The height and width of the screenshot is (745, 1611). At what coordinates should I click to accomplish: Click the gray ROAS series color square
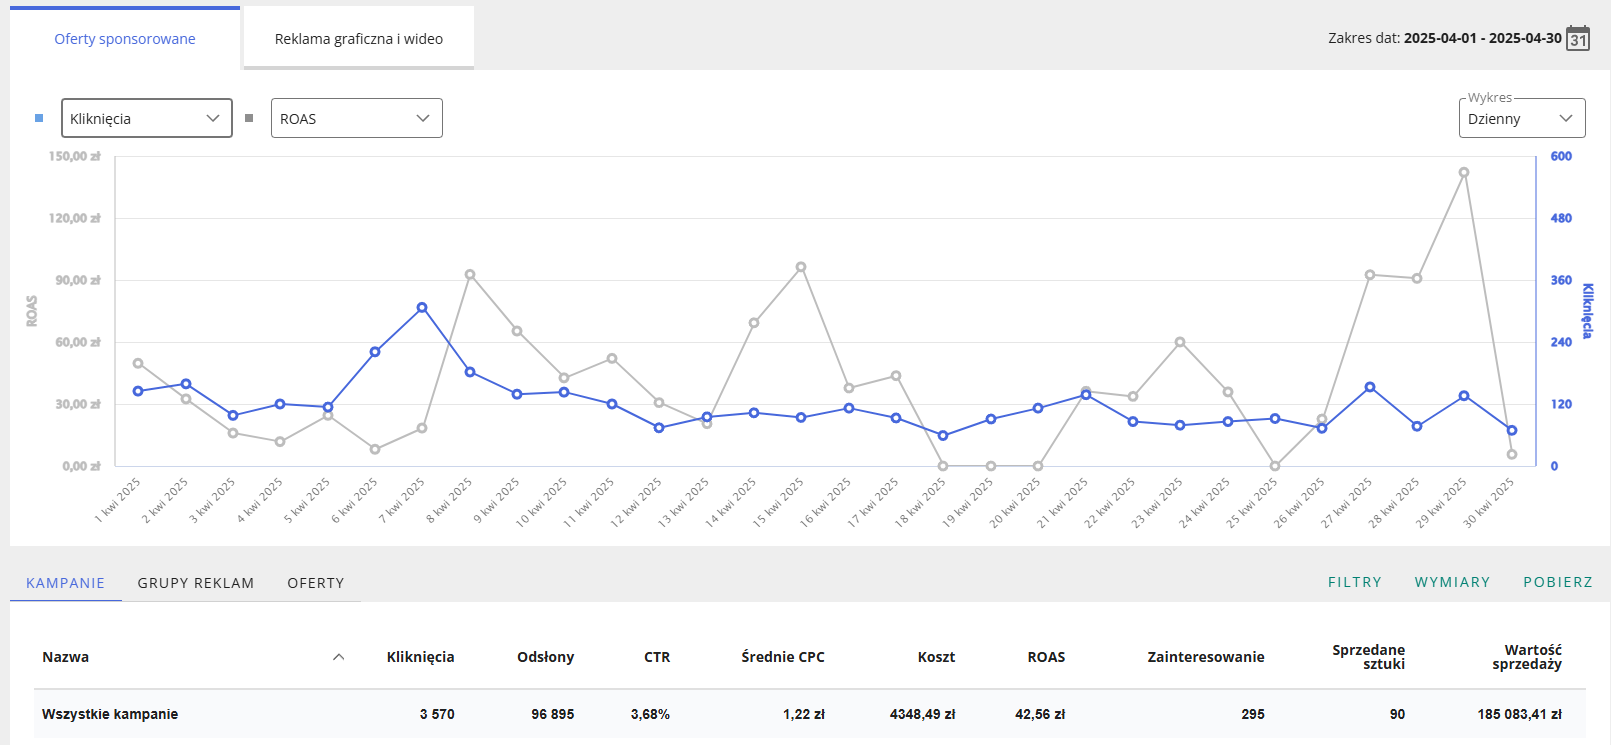click(x=249, y=118)
